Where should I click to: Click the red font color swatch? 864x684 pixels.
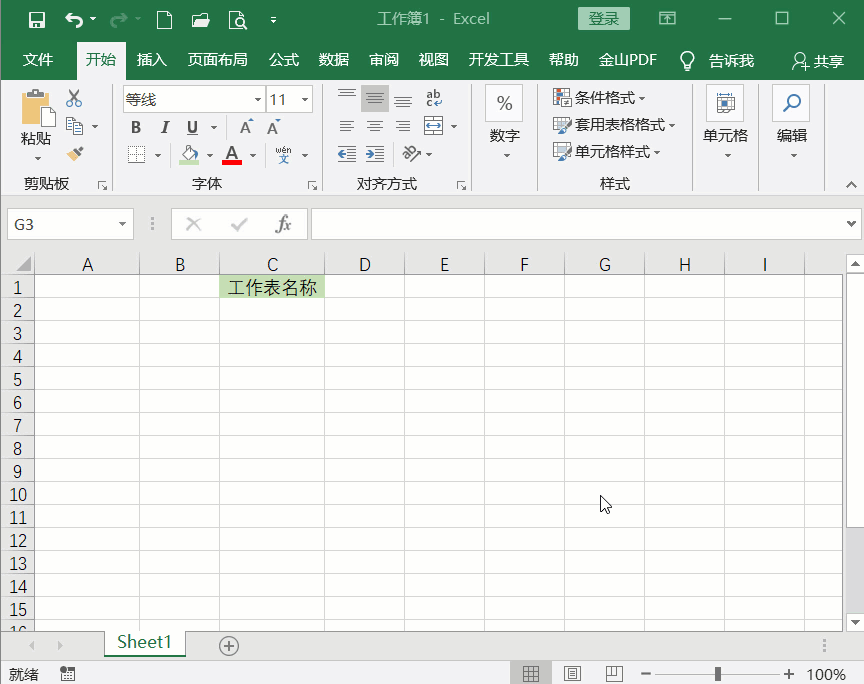point(232,155)
